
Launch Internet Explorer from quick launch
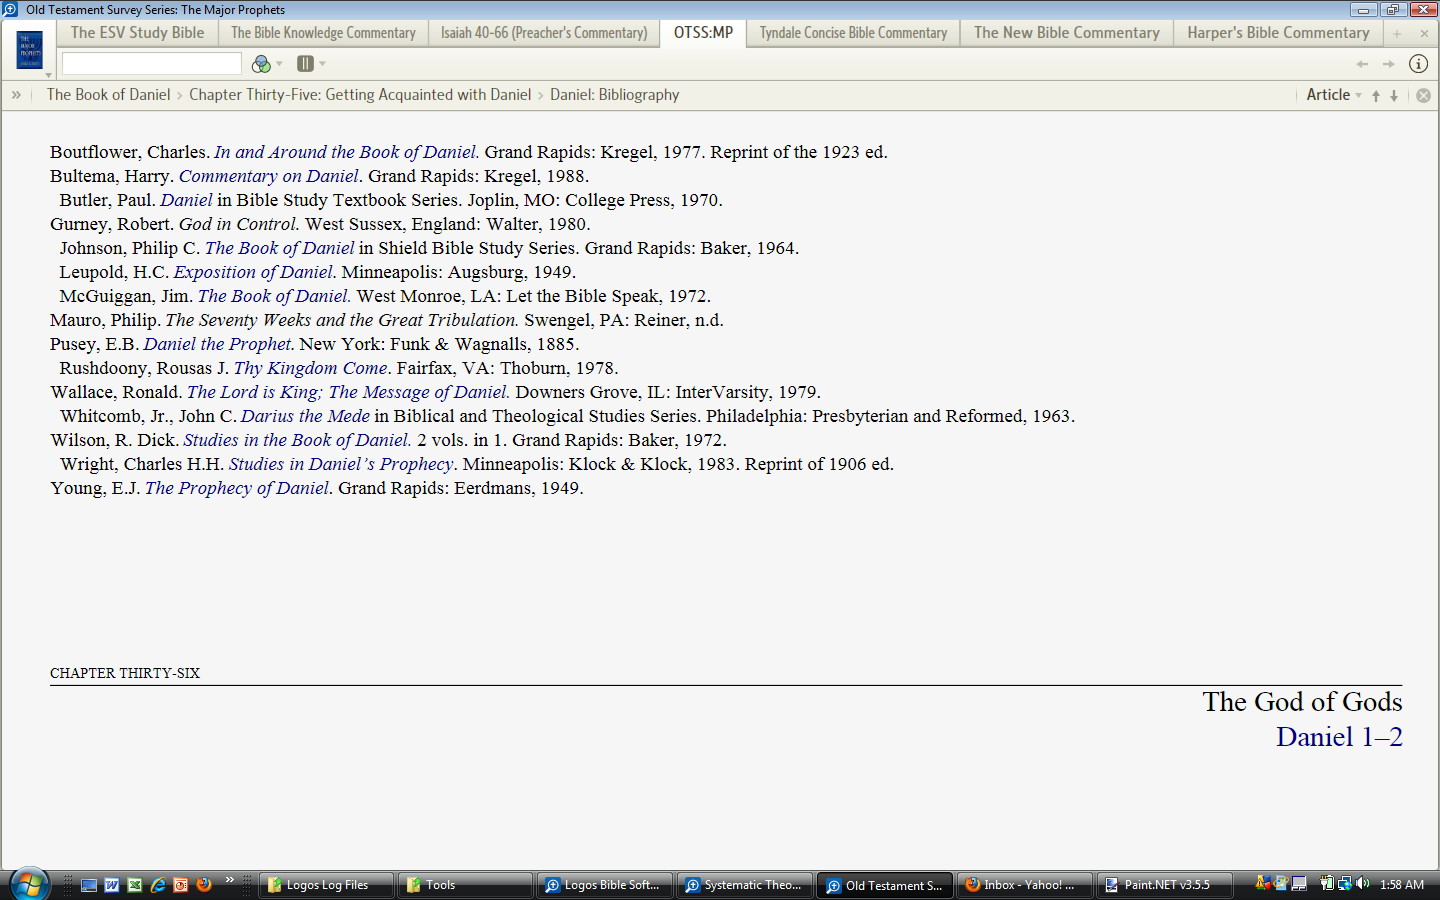tap(158, 885)
